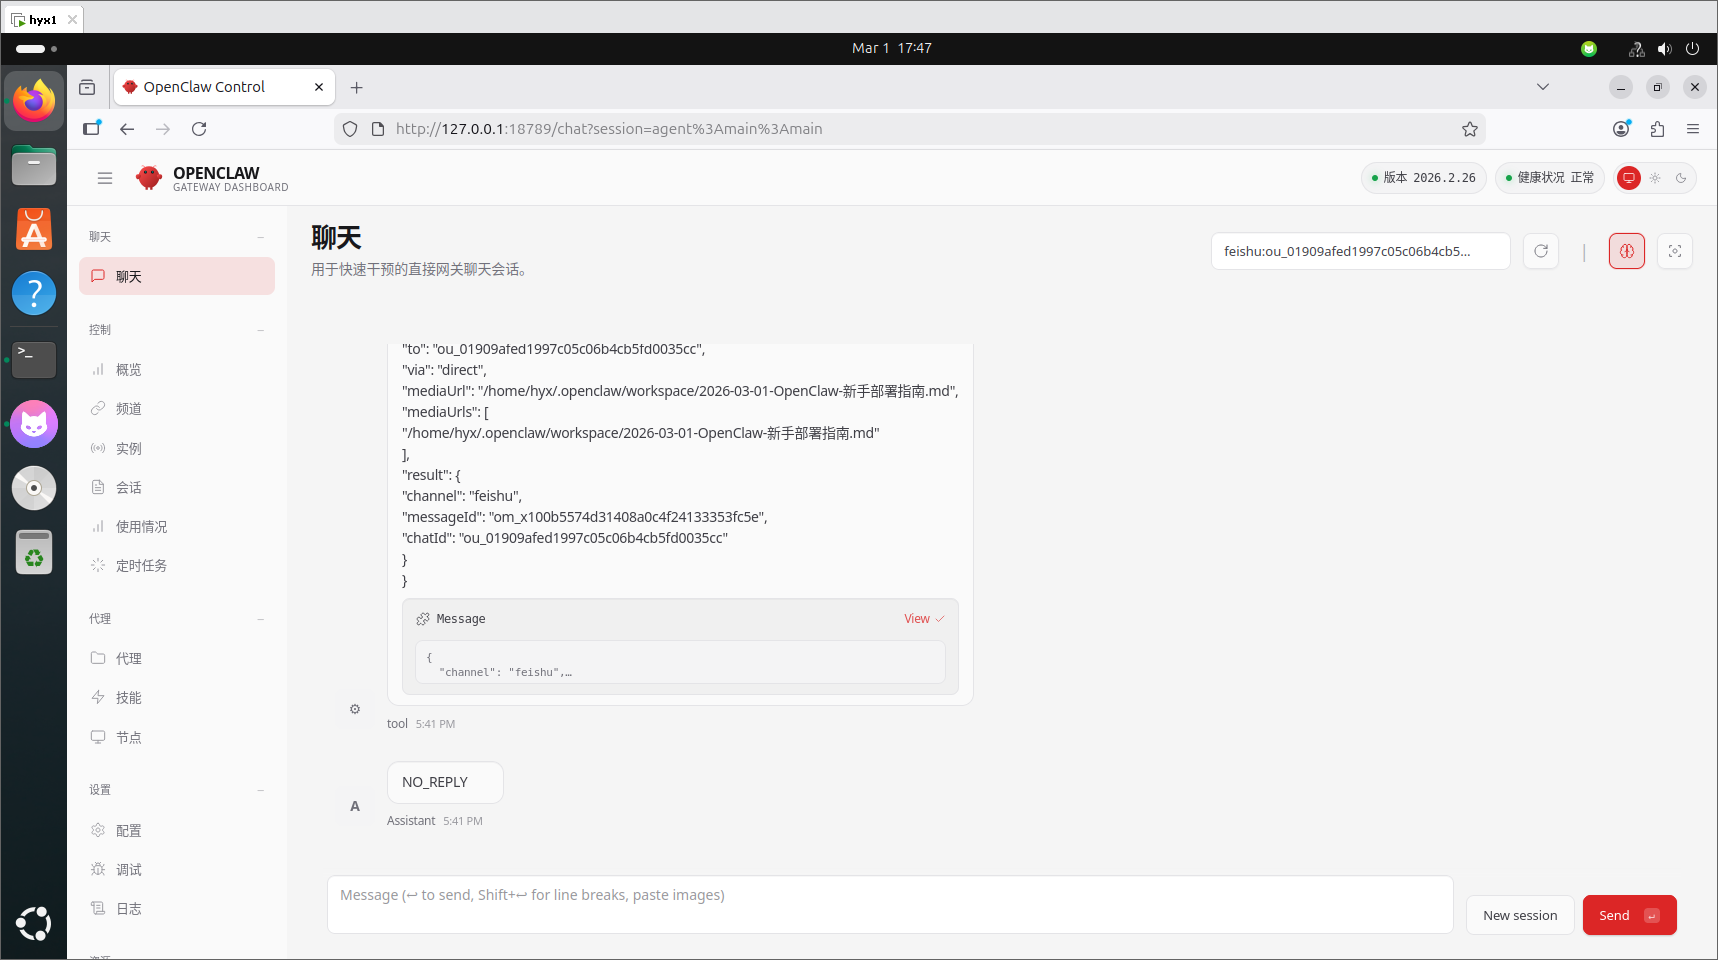This screenshot has height=960, width=1718.
Task: Click the OpenClaw lobster logo
Action: (149, 178)
